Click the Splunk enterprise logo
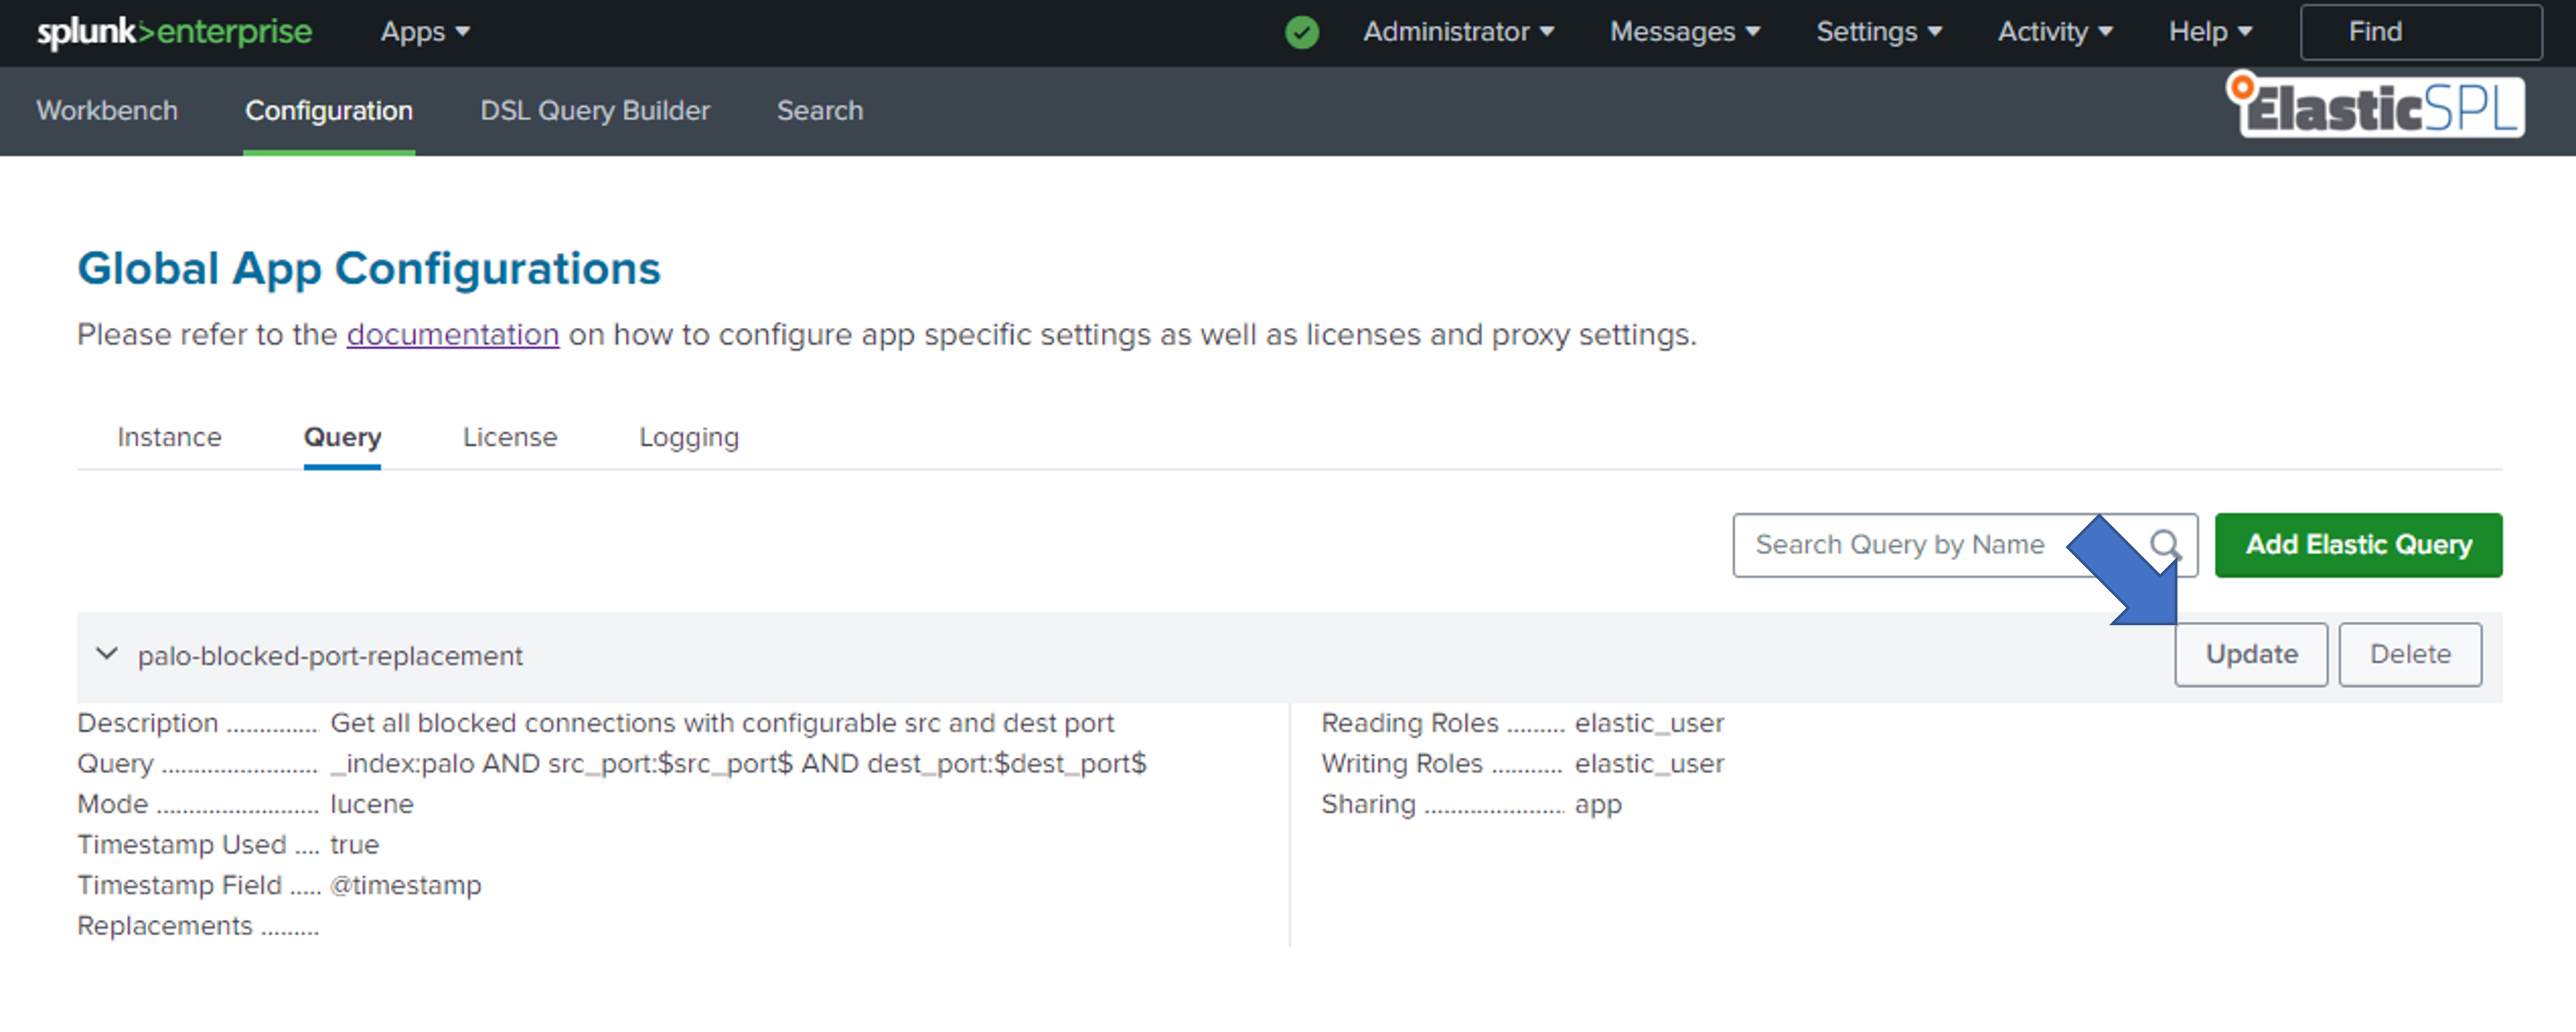Image resolution: width=2576 pixels, height=1032 pixels. pyautogui.click(x=174, y=32)
